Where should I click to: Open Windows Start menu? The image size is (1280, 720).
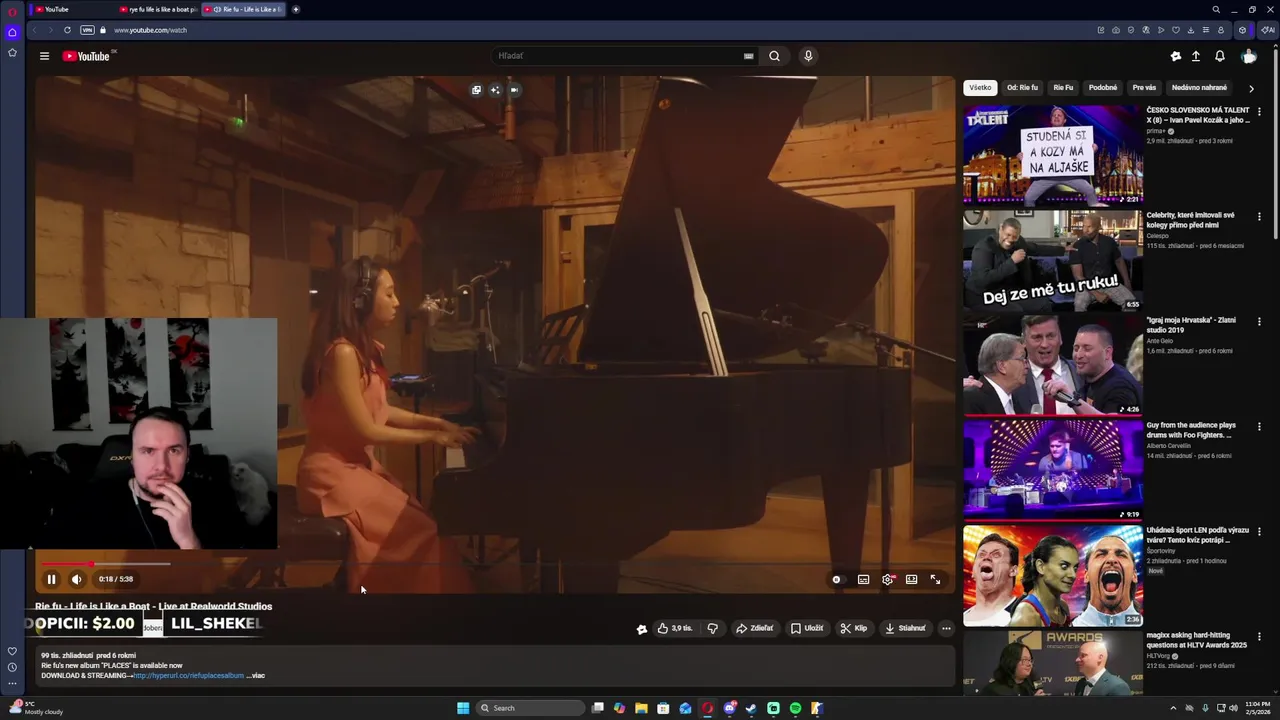click(463, 708)
